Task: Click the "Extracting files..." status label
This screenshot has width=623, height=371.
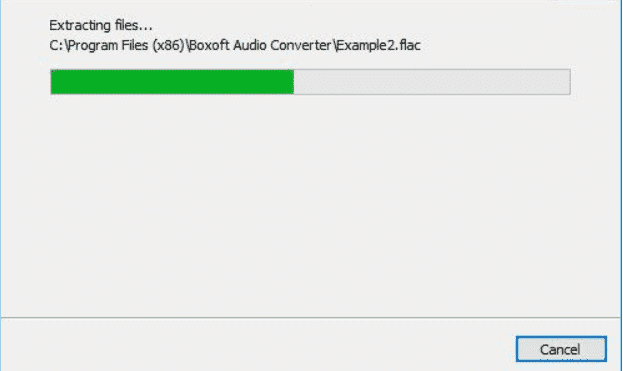Action: click(101, 25)
